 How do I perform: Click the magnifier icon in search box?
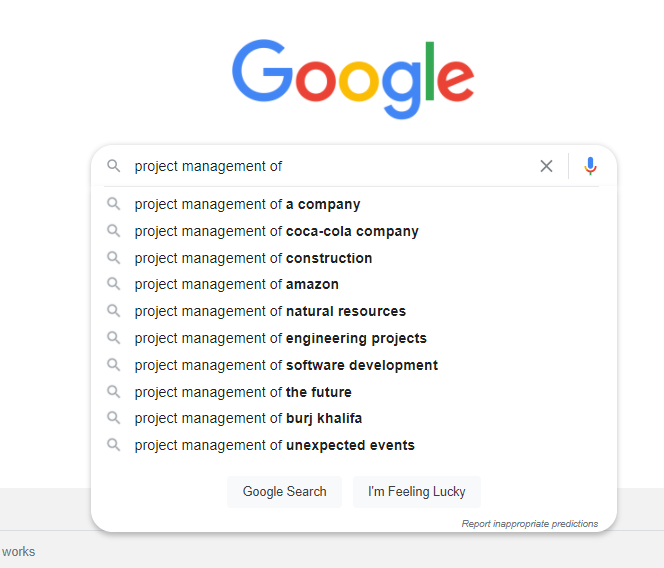pyautogui.click(x=114, y=166)
